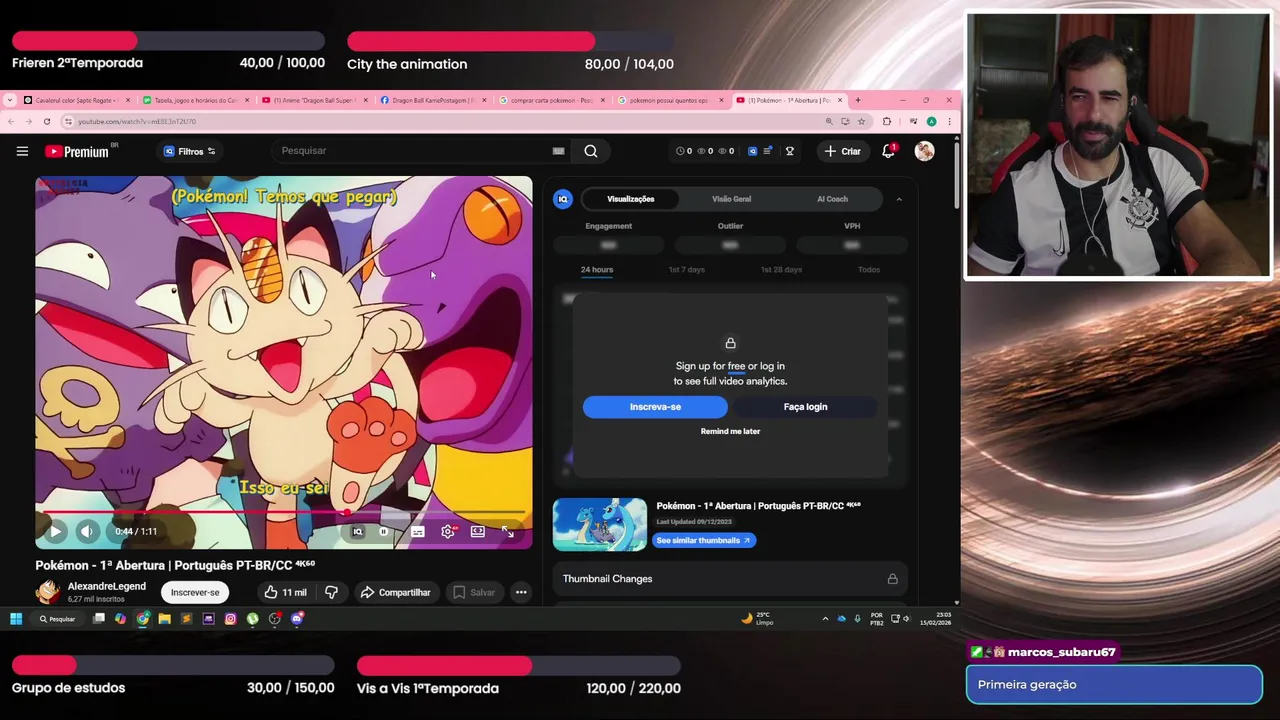Dislike the video
Viewport: 1280px width, 720px height.
[331, 592]
